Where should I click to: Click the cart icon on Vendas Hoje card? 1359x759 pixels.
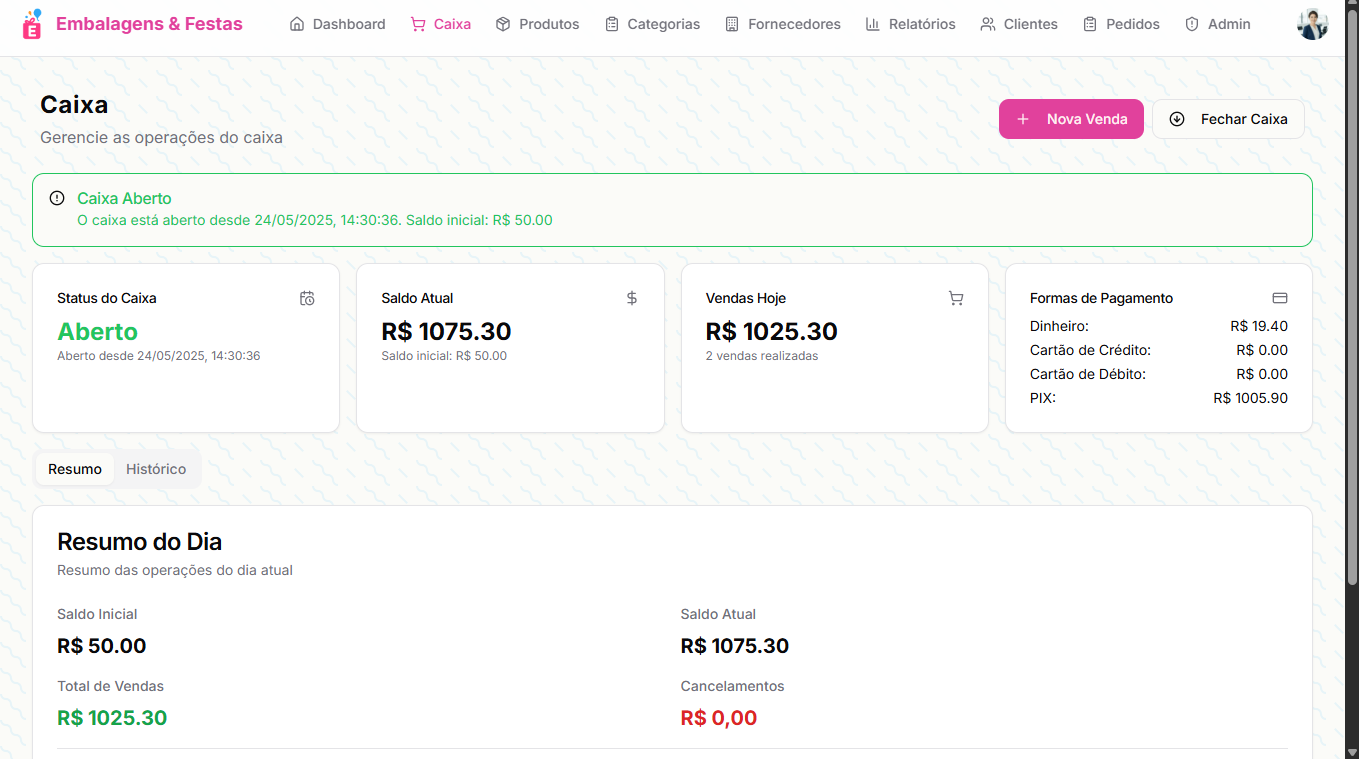pos(956,298)
